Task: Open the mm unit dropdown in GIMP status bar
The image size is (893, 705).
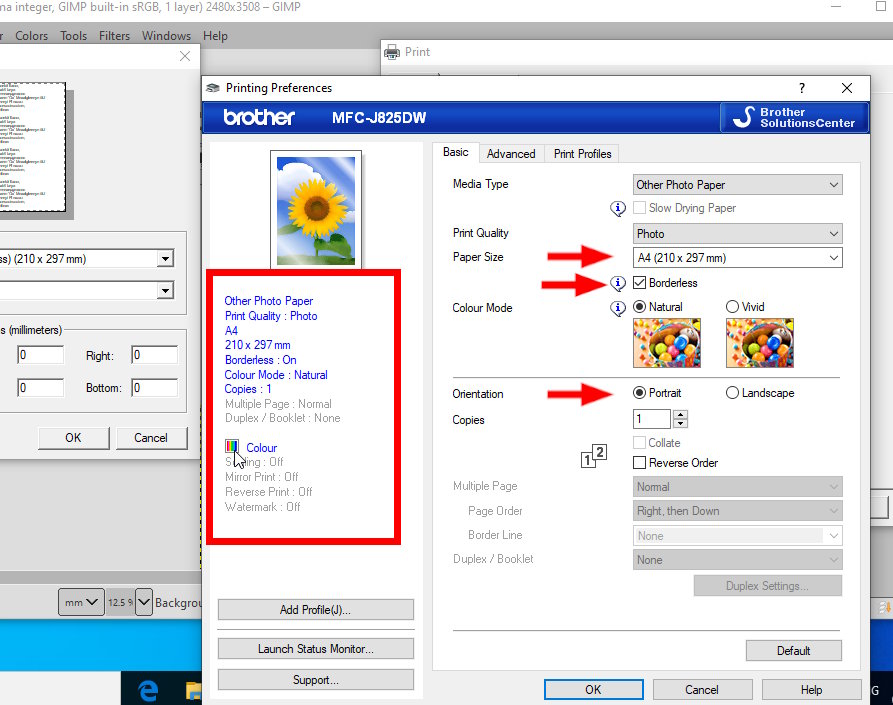Action: pos(81,602)
